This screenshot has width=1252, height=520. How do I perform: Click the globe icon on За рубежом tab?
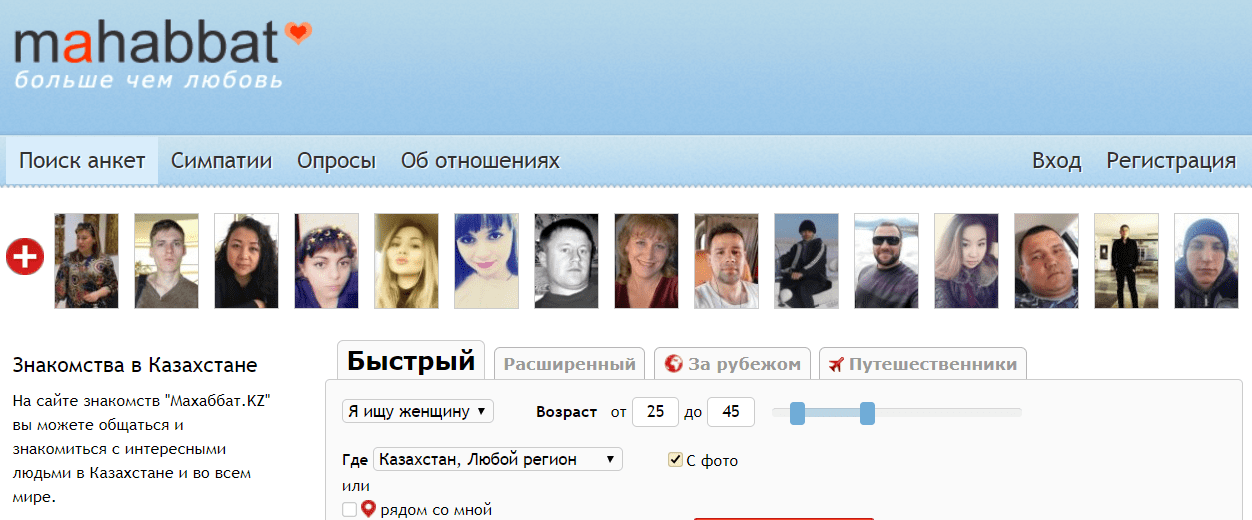click(x=673, y=364)
